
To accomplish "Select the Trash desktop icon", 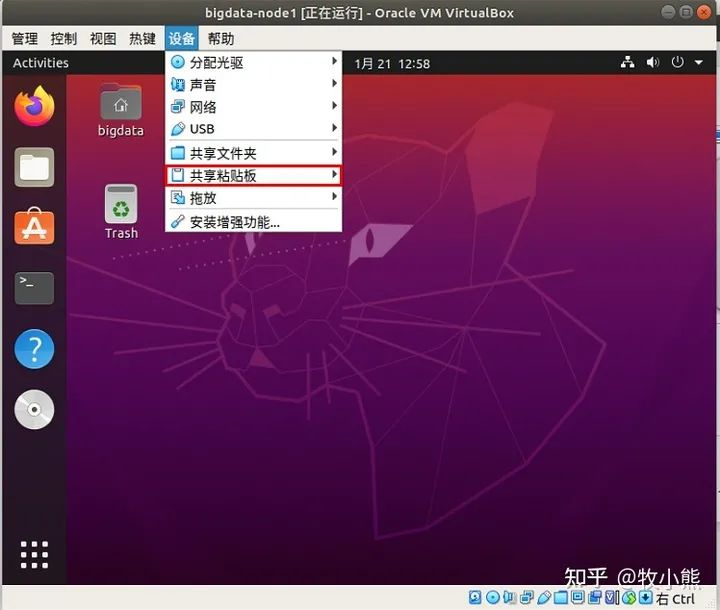I will [x=121, y=212].
